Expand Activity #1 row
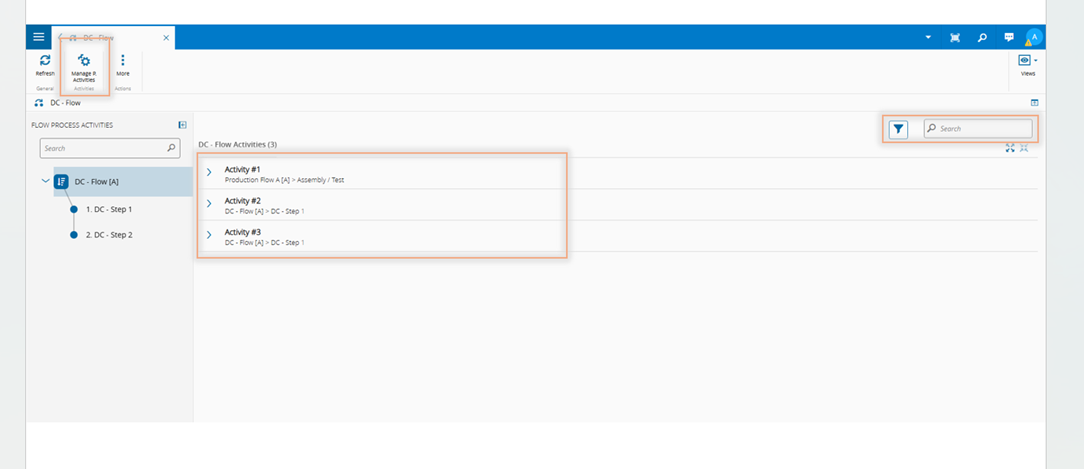Viewport: 1084px width, 469px height. click(x=209, y=173)
